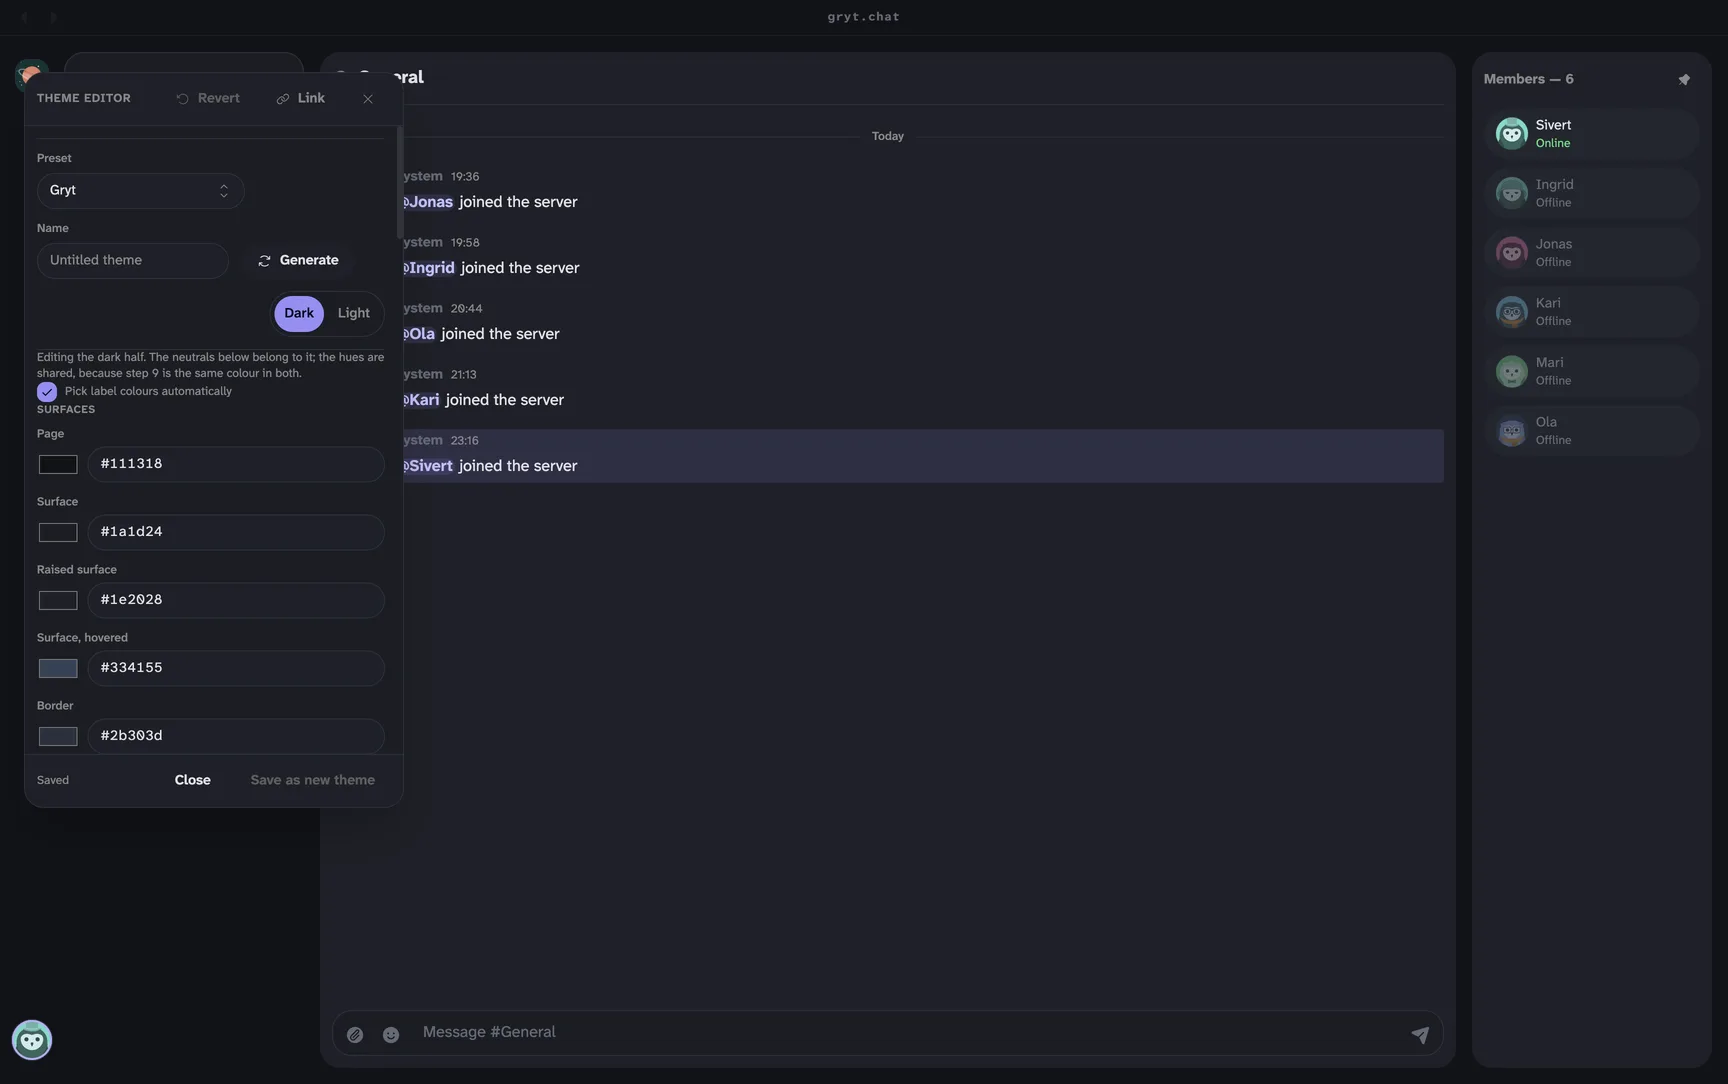Open the Surface, hovered colour swatch
Image resolution: width=1728 pixels, height=1084 pixels.
(58, 668)
